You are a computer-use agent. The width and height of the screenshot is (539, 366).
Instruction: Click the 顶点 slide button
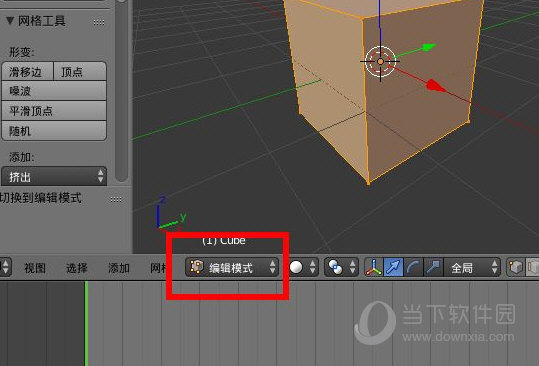click(80, 71)
